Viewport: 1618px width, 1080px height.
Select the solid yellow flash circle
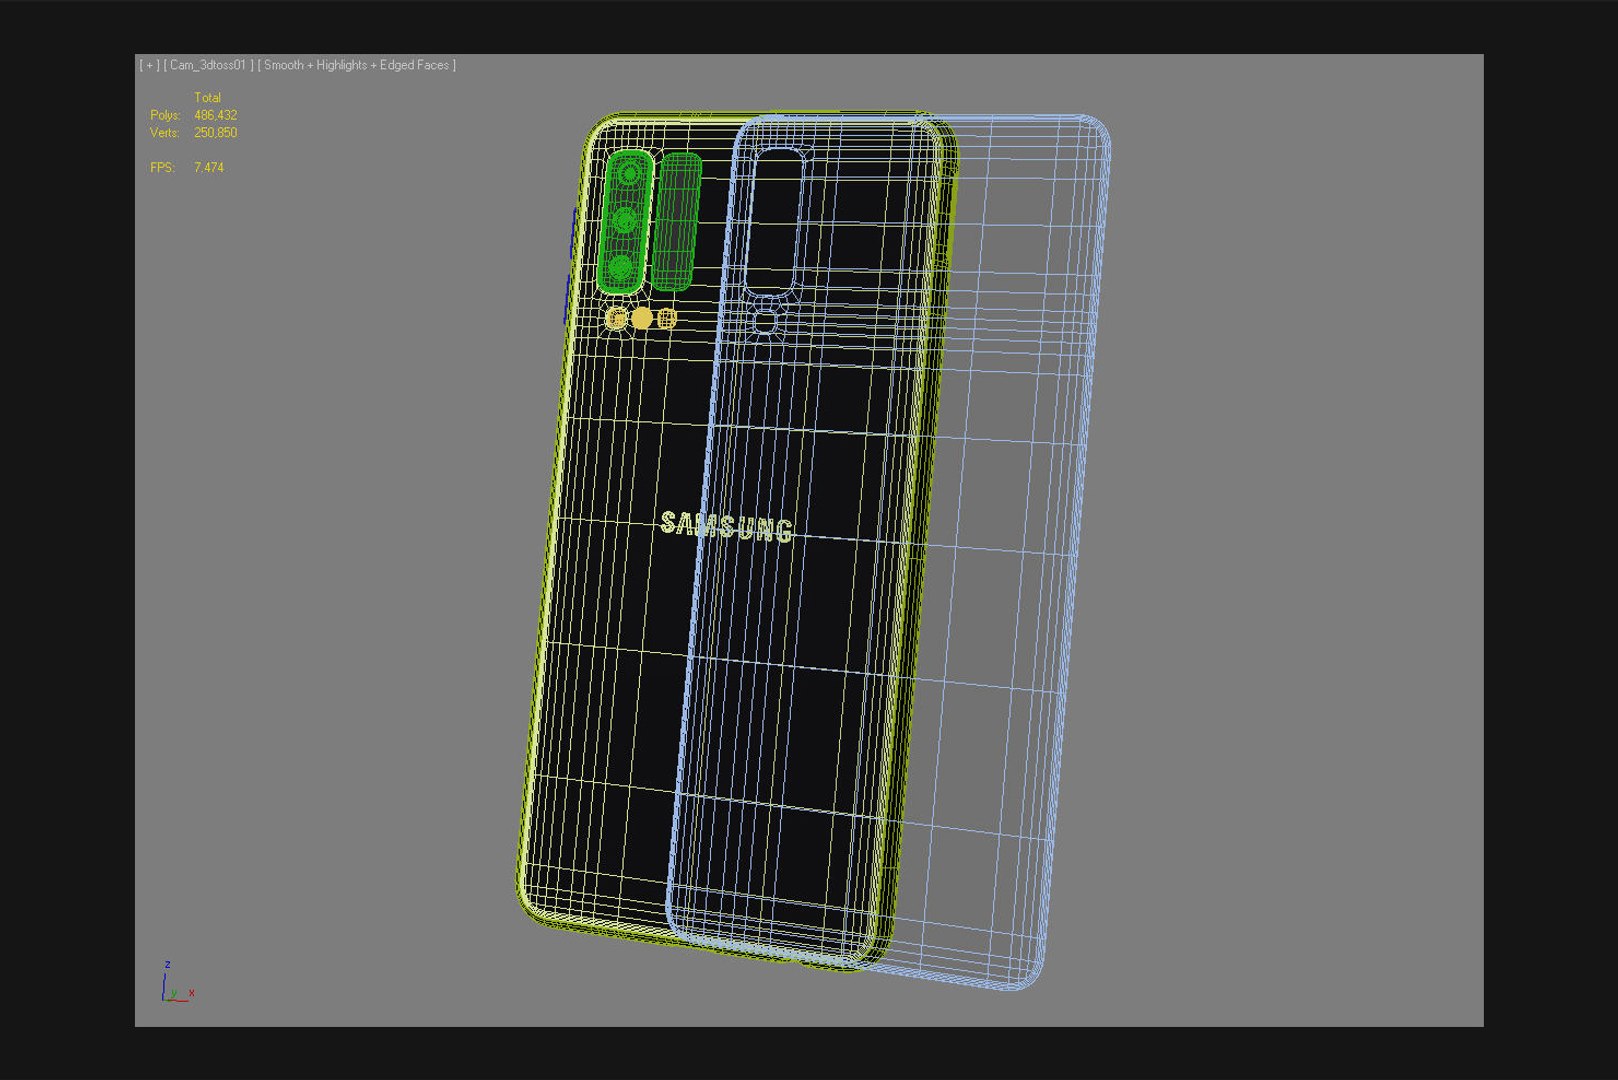click(x=642, y=319)
